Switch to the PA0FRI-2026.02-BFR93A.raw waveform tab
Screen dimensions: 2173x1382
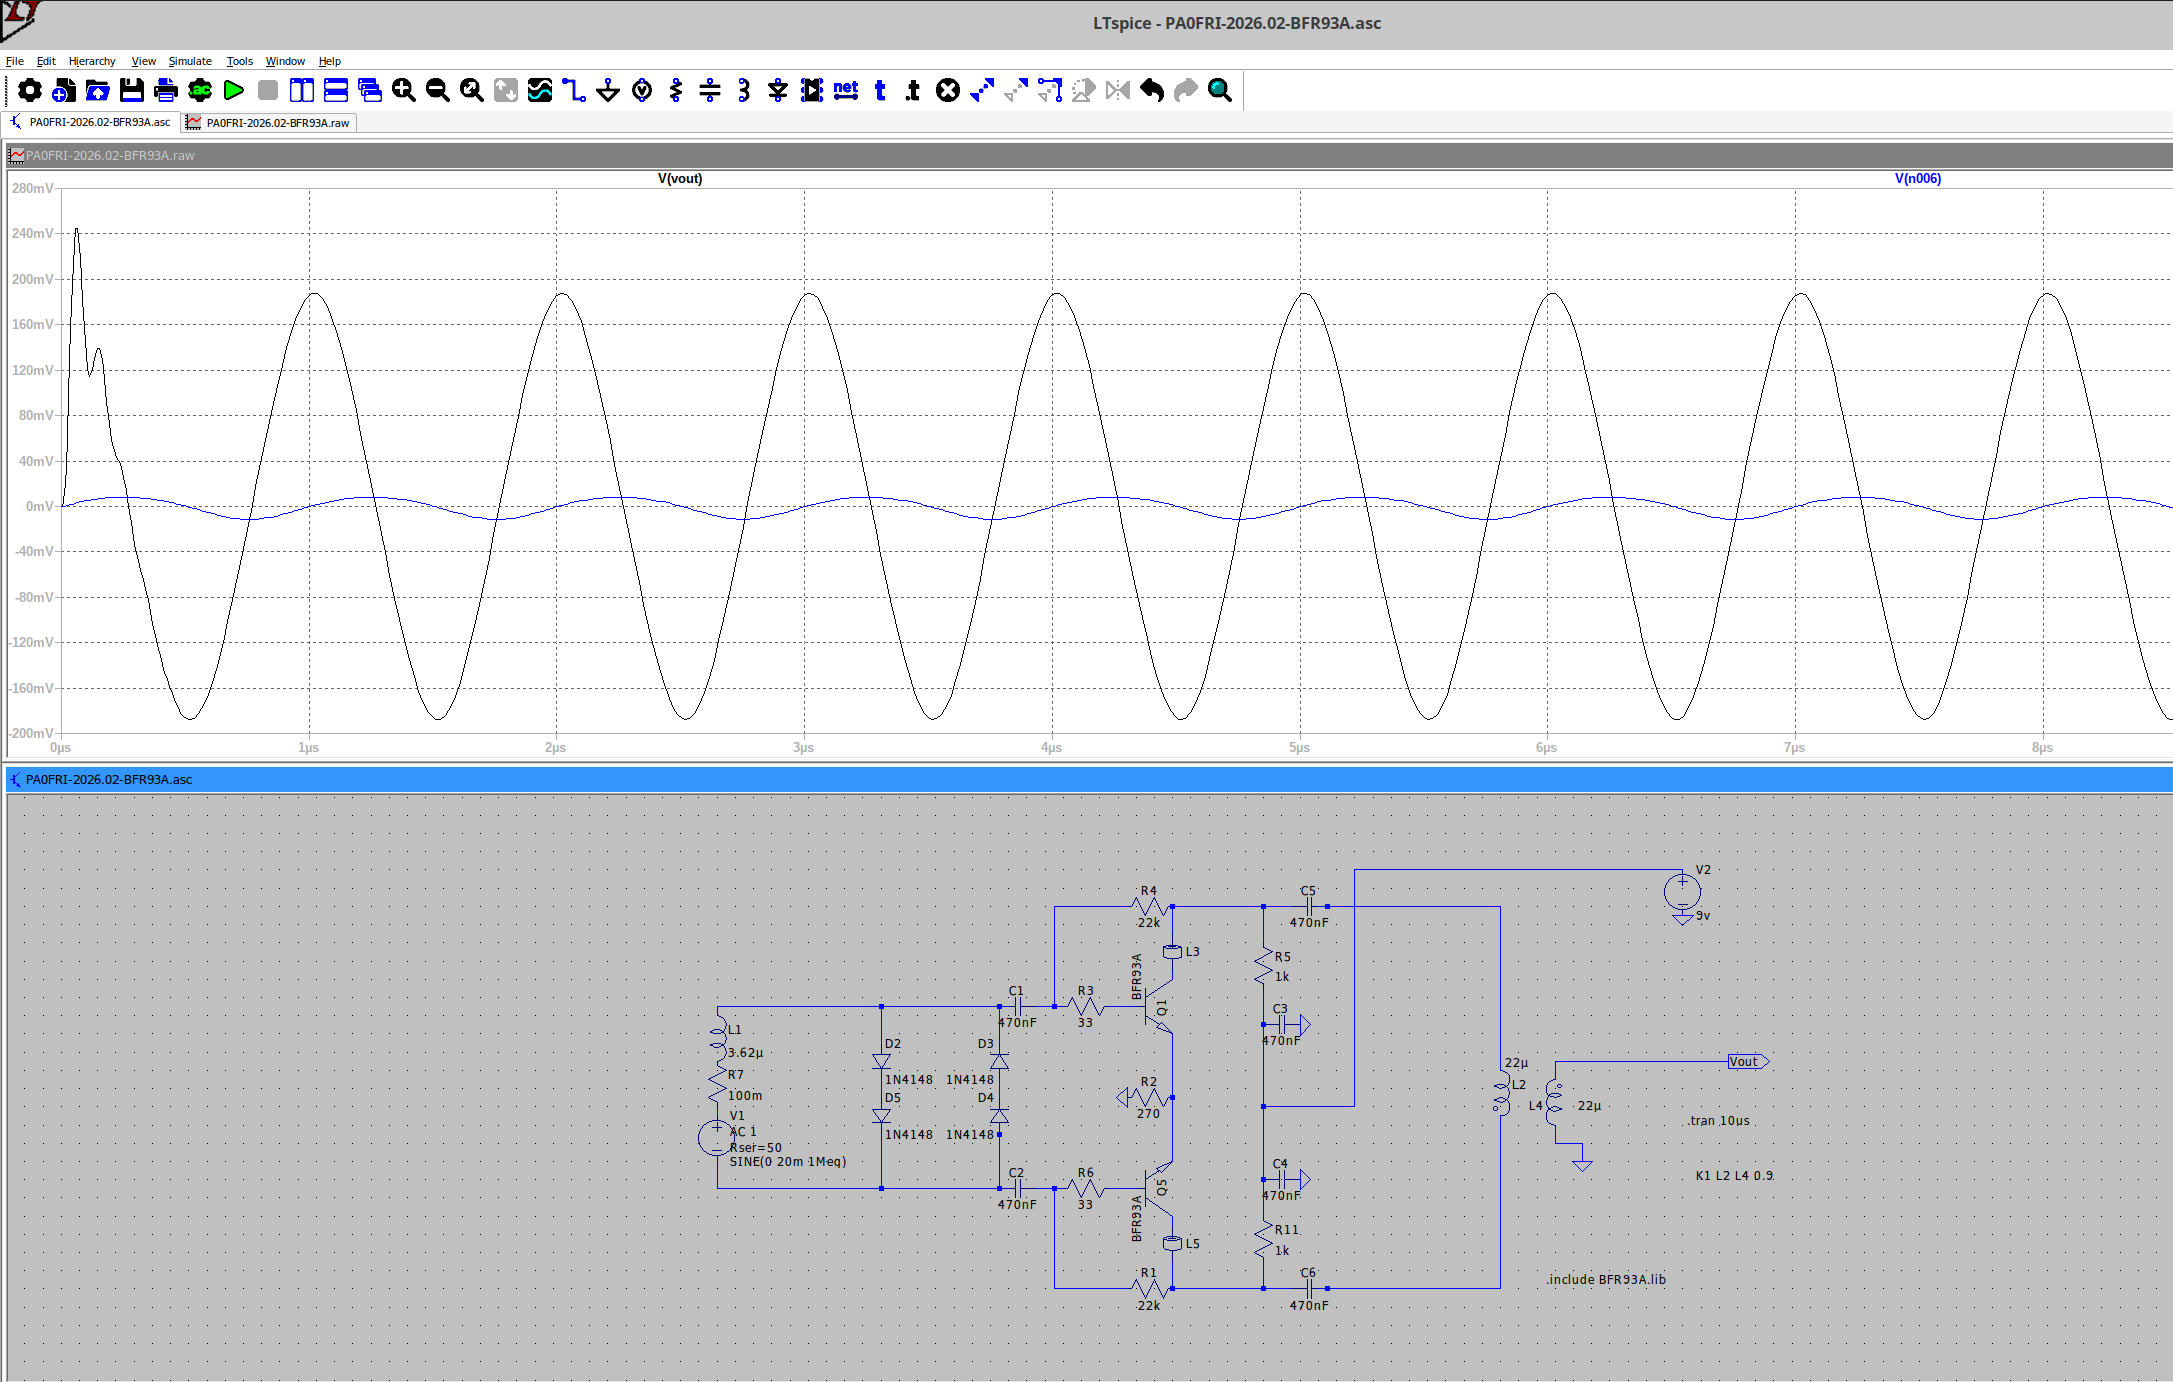[x=268, y=122]
